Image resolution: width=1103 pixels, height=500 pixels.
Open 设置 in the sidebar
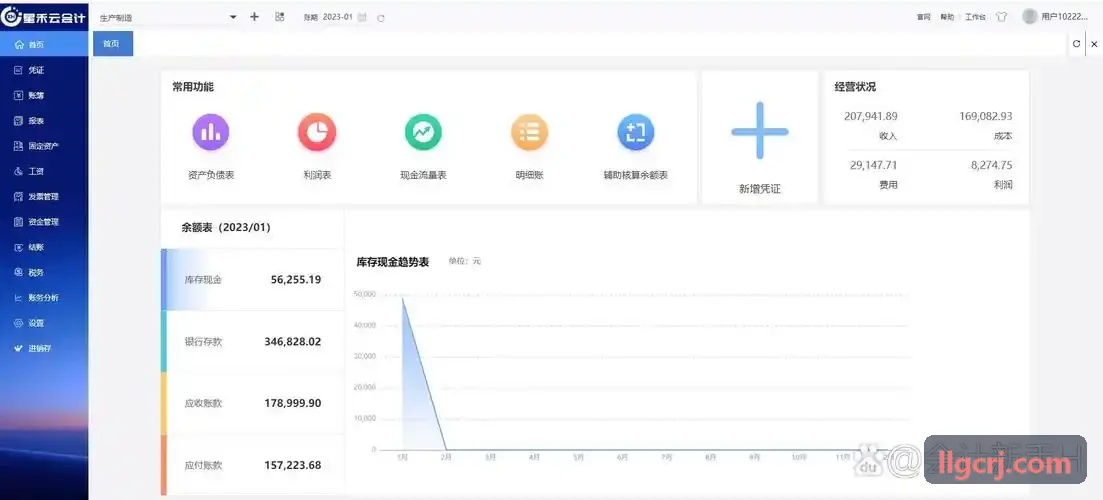coord(44,323)
